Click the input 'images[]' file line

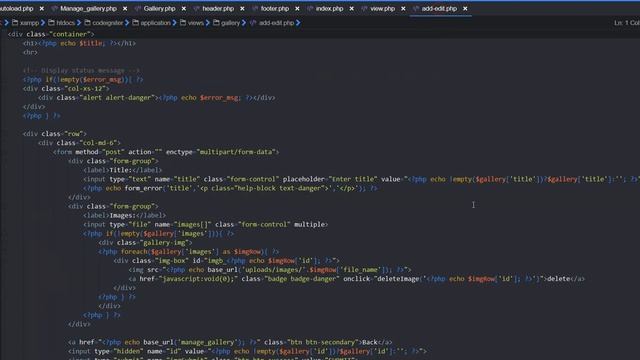point(206,224)
